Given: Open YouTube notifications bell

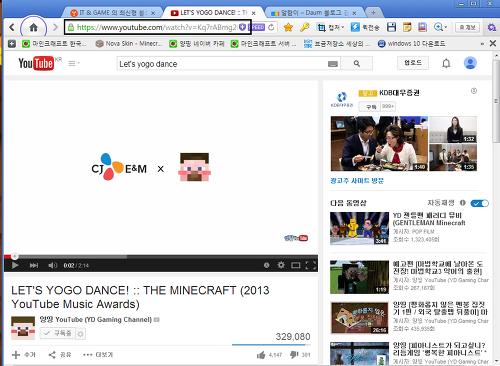Looking at the screenshot, I should coord(446,63).
